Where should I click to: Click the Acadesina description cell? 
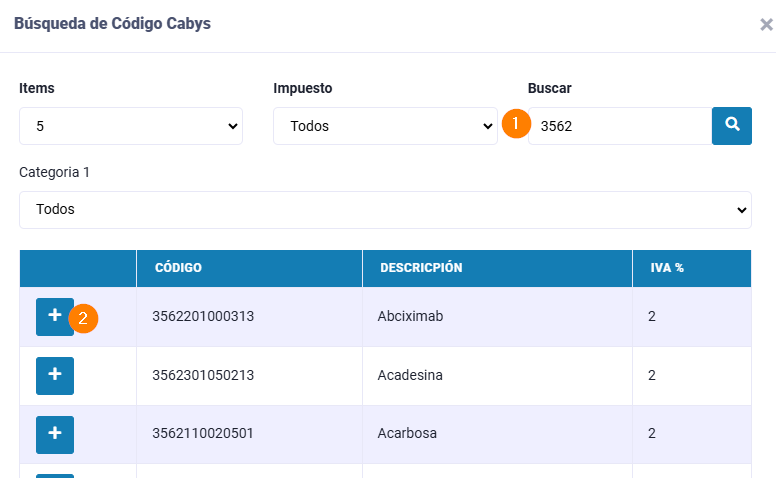pos(410,376)
